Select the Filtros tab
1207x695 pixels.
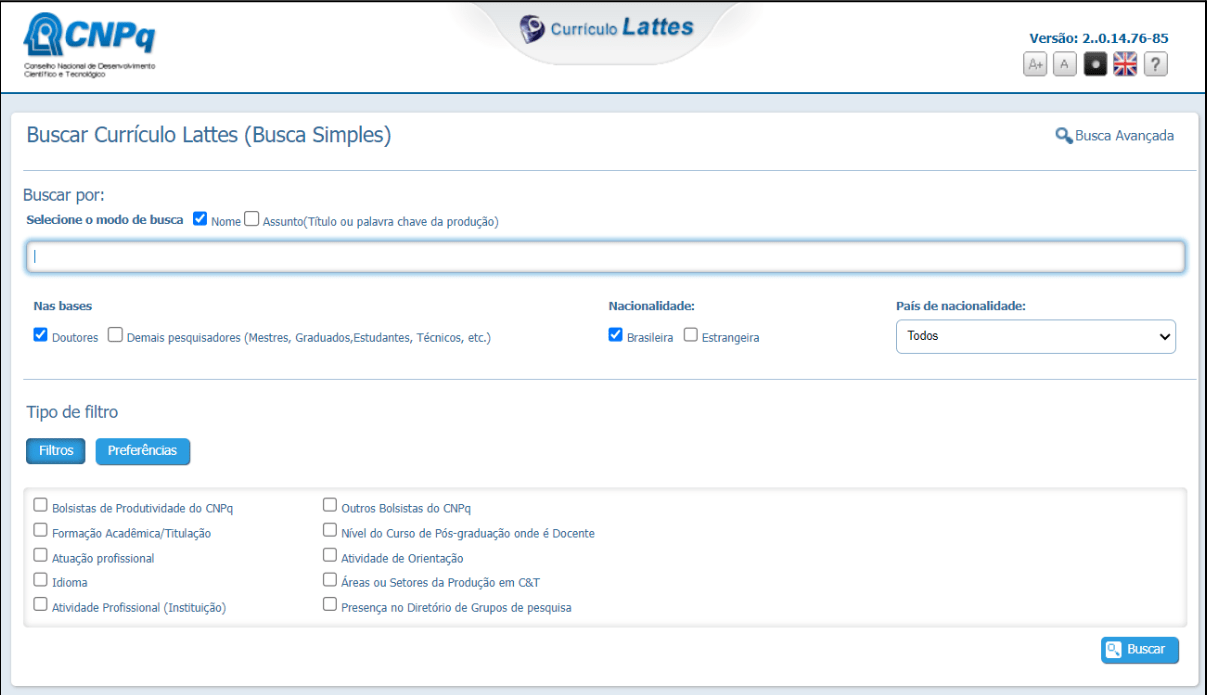56,451
